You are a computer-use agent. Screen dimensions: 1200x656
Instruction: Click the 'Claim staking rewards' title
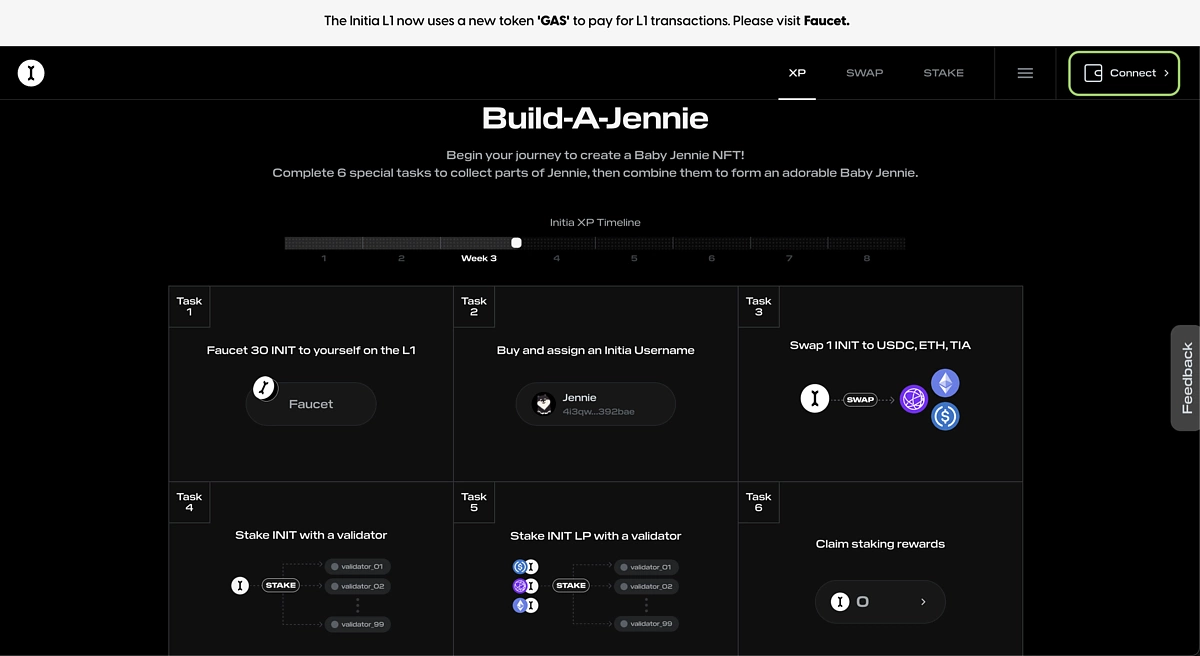(880, 544)
